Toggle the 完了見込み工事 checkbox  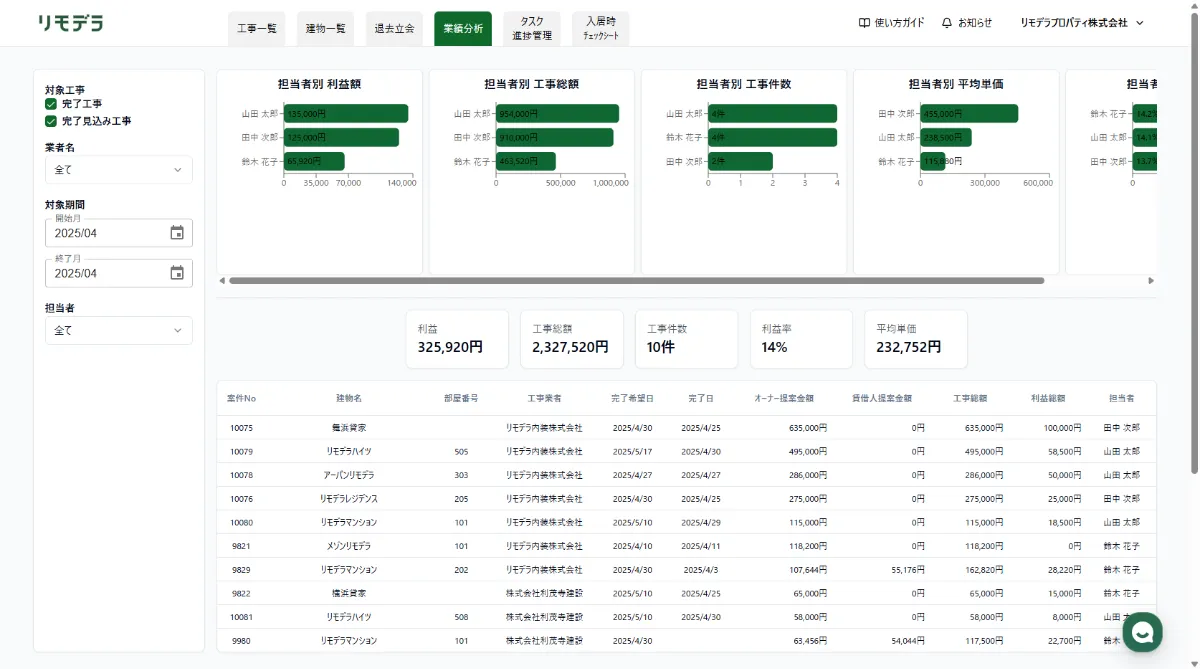51,121
